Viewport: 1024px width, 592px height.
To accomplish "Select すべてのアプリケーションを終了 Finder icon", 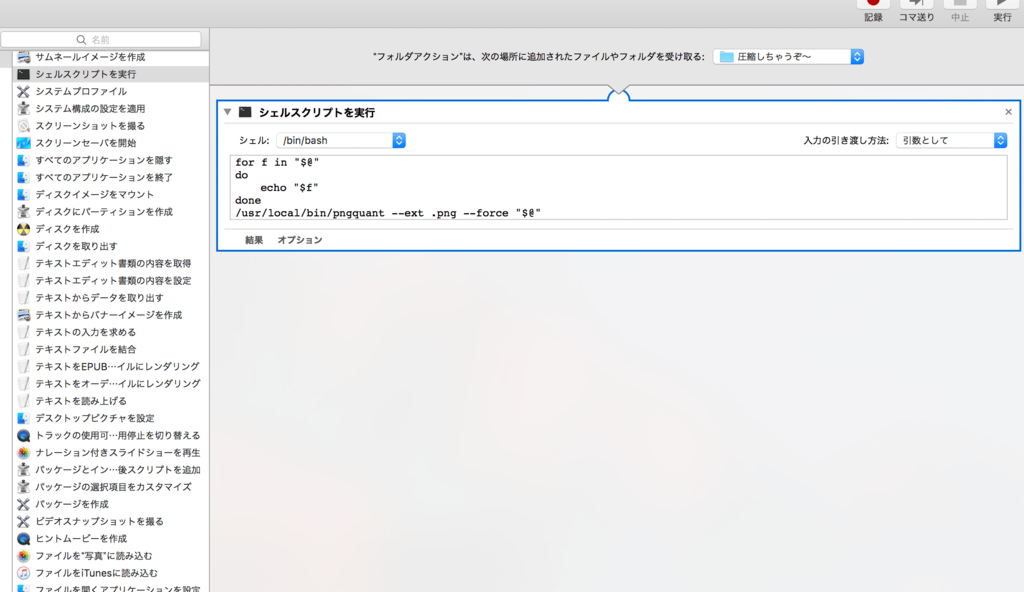I will 24,177.
